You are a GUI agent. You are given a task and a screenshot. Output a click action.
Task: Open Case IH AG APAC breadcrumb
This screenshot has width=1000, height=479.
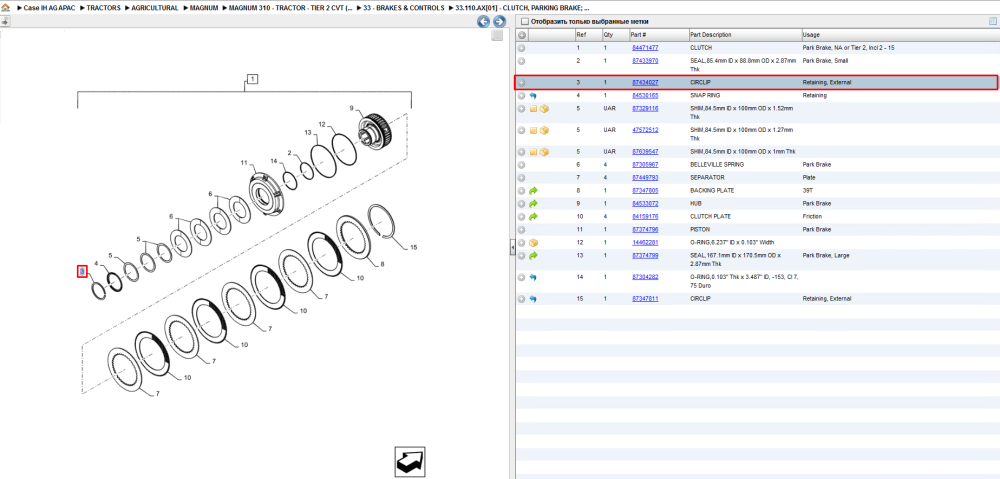click(x=48, y=8)
